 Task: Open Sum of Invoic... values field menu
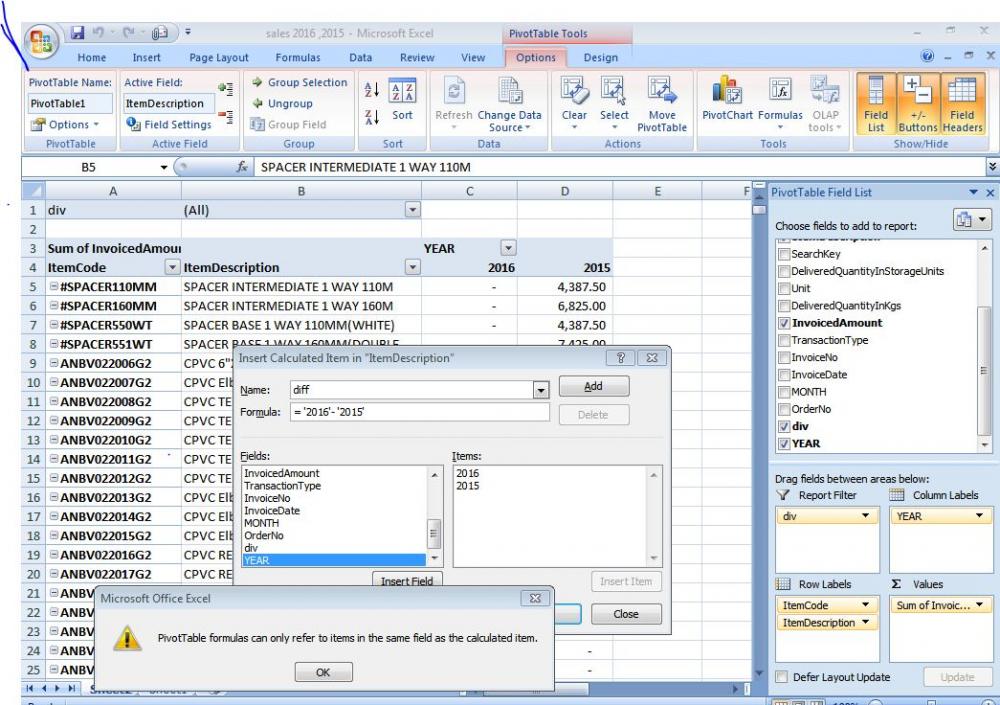pyautogui.click(x=979, y=605)
